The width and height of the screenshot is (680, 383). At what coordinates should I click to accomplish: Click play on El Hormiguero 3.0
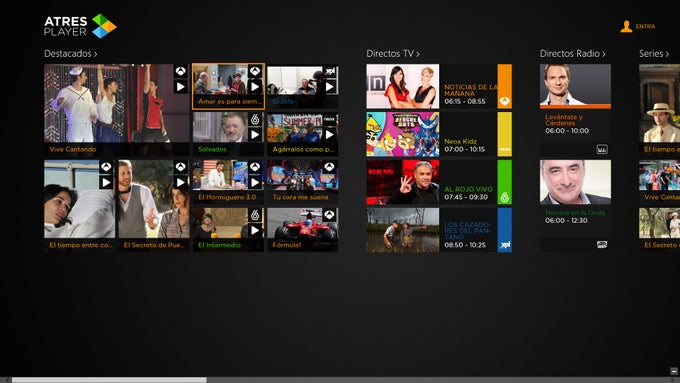[255, 182]
